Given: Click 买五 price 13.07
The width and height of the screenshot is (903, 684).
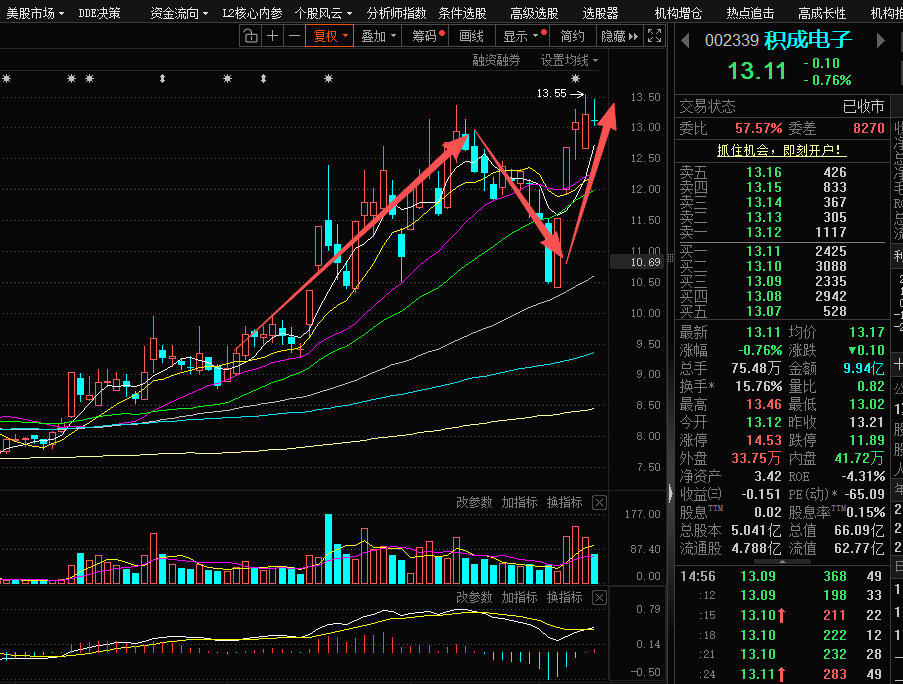Looking at the screenshot, I should point(764,311).
